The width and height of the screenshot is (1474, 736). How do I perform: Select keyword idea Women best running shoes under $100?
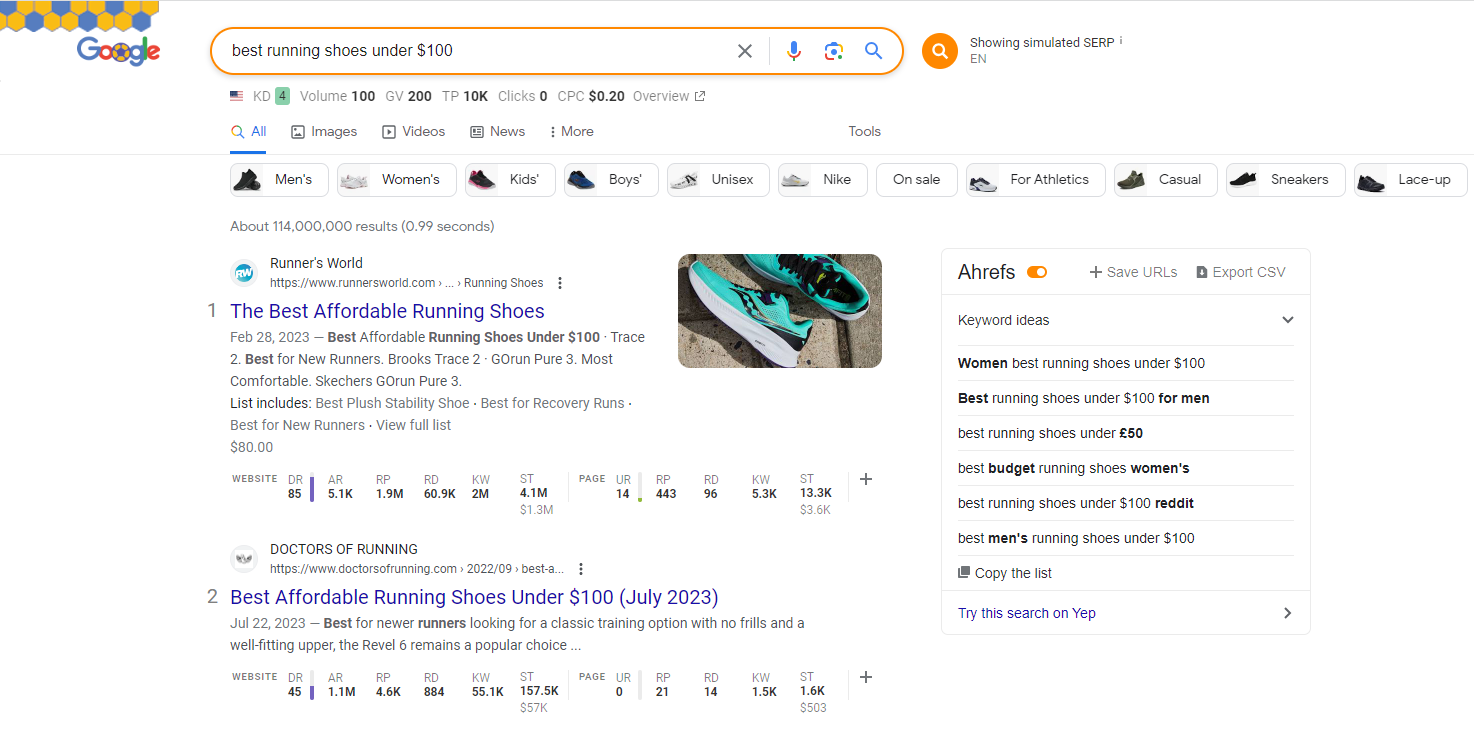click(x=1081, y=363)
